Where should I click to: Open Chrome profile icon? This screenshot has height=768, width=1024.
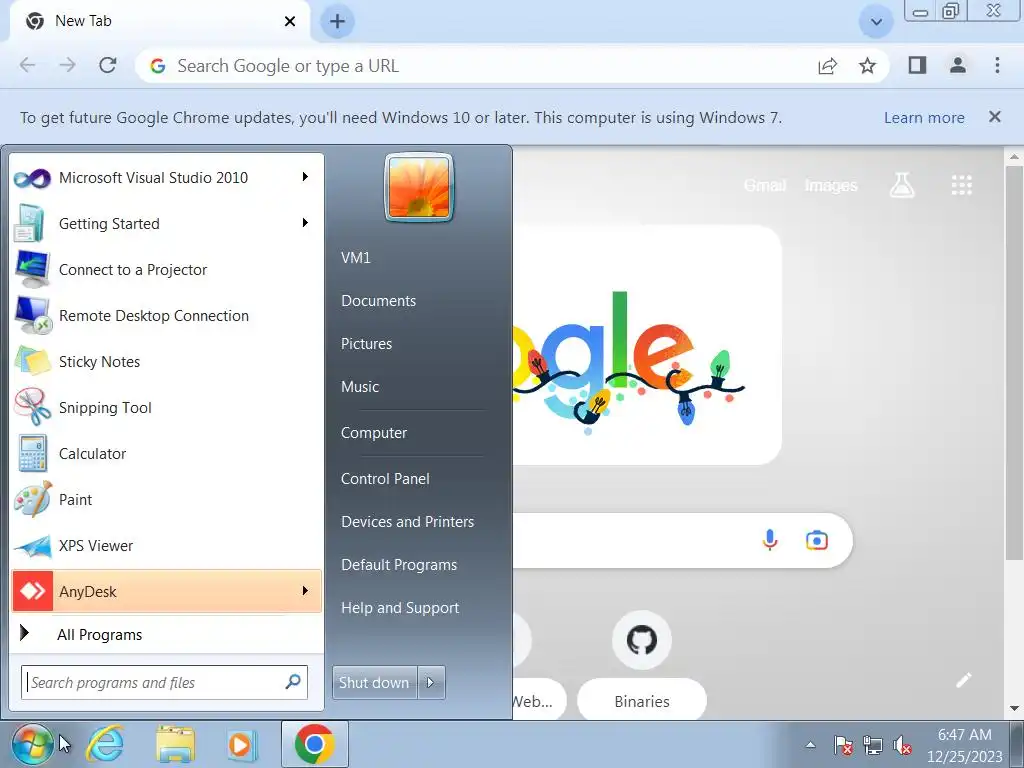pyautogui.click(x=957, y=65)
